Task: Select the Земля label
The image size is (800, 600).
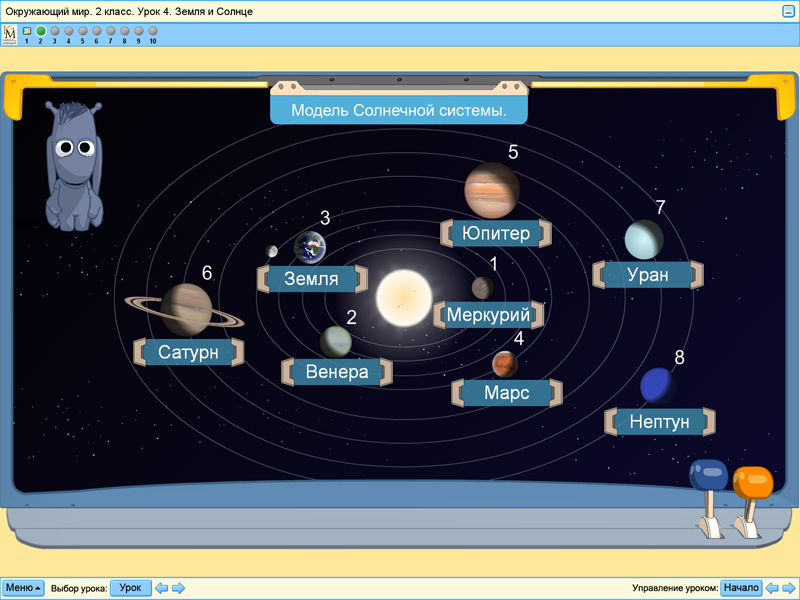Action: (x=312, y=279)
